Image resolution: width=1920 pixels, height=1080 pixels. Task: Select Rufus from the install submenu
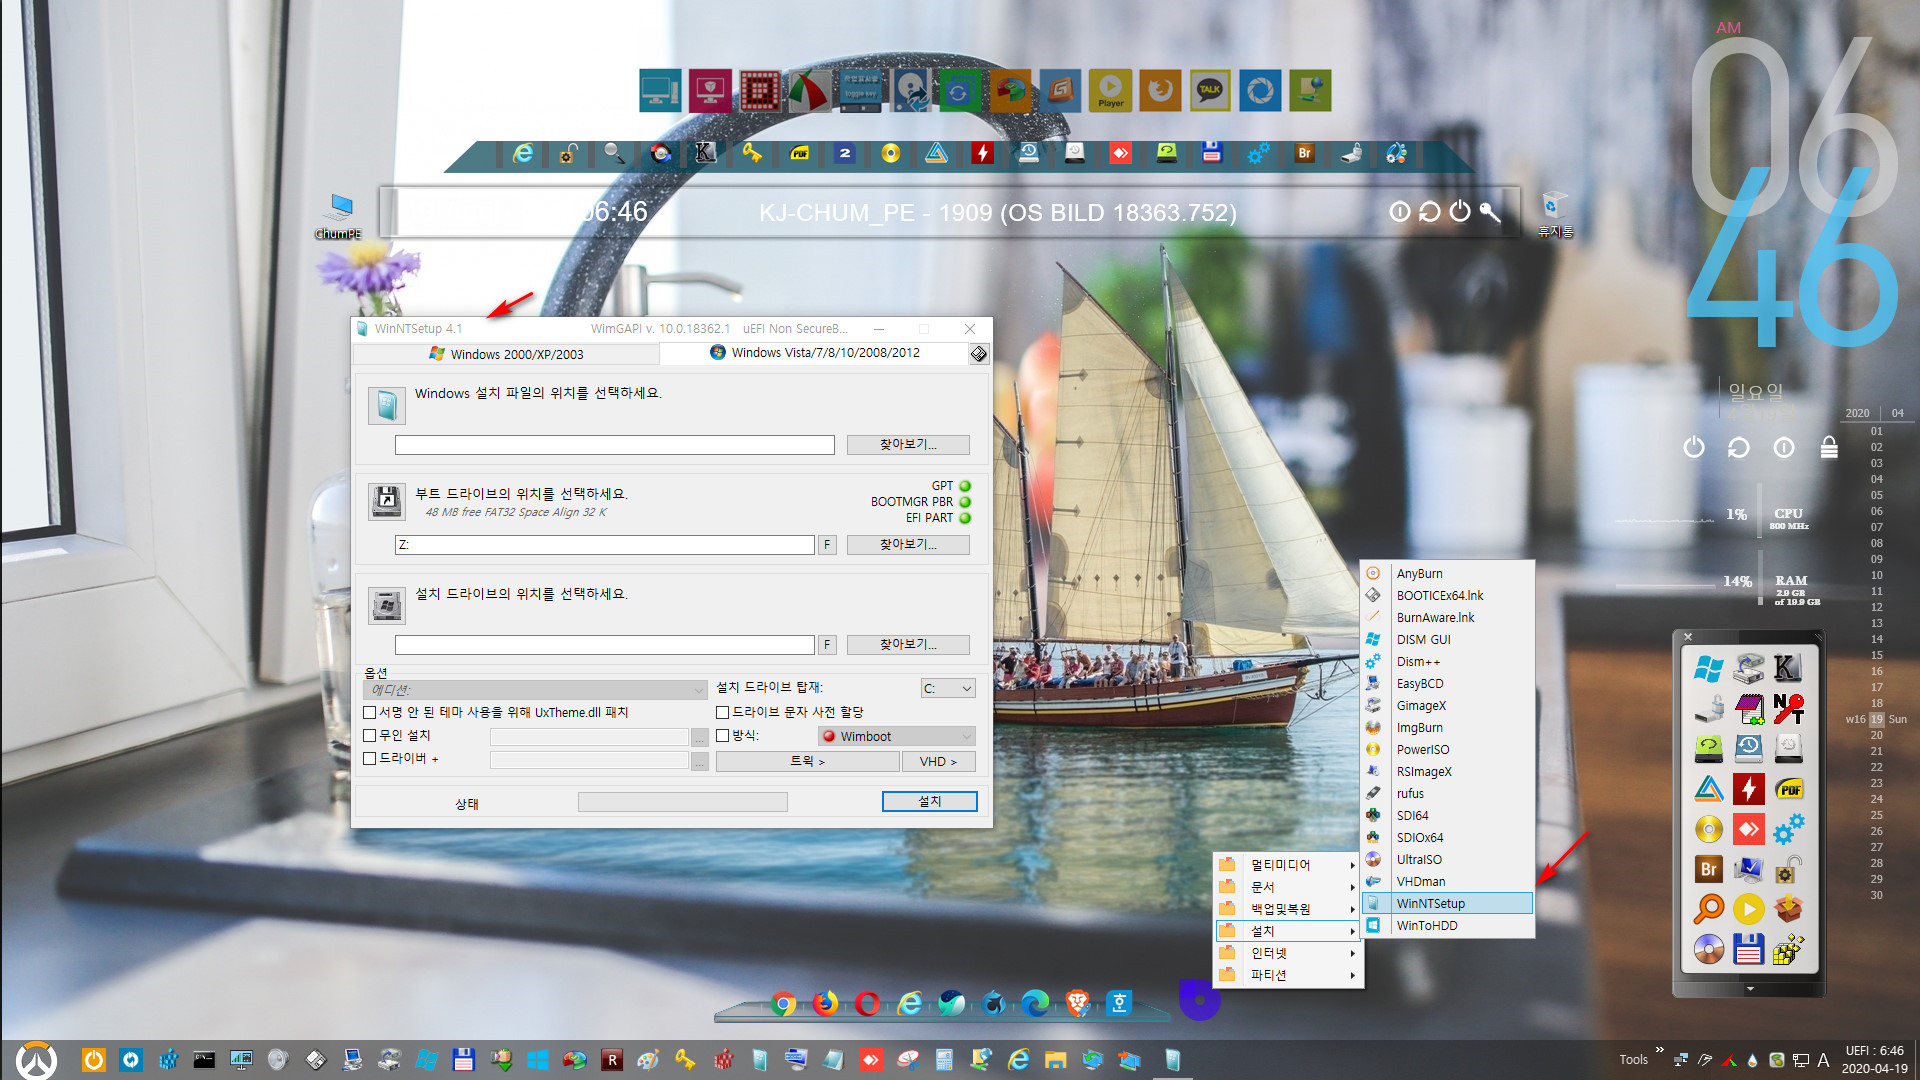[x=1447, y=793]
